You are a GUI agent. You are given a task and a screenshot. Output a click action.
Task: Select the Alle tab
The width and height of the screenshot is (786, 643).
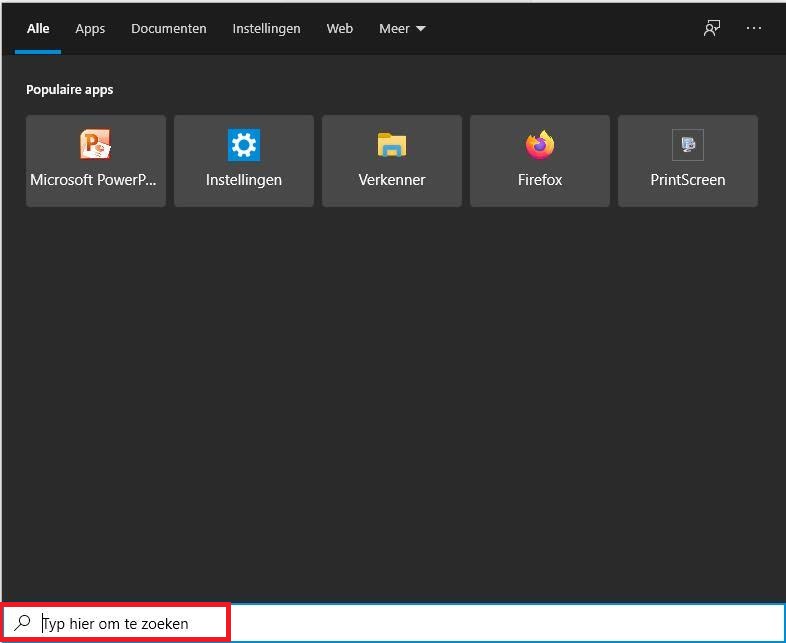point(38,29)
